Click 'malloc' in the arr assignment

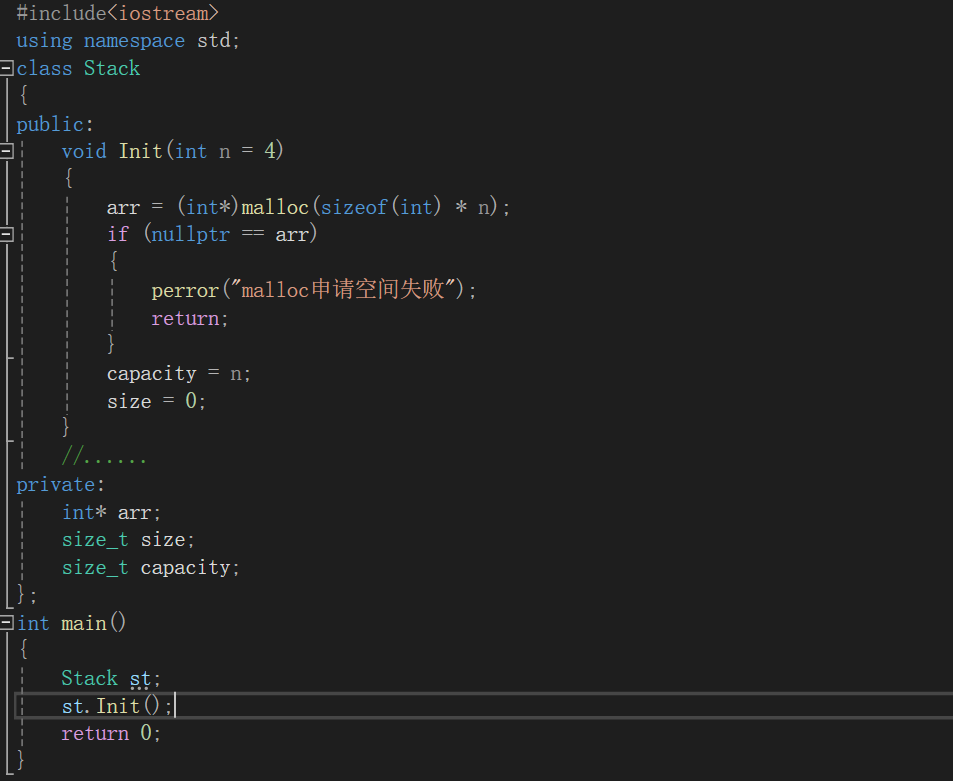275,207
